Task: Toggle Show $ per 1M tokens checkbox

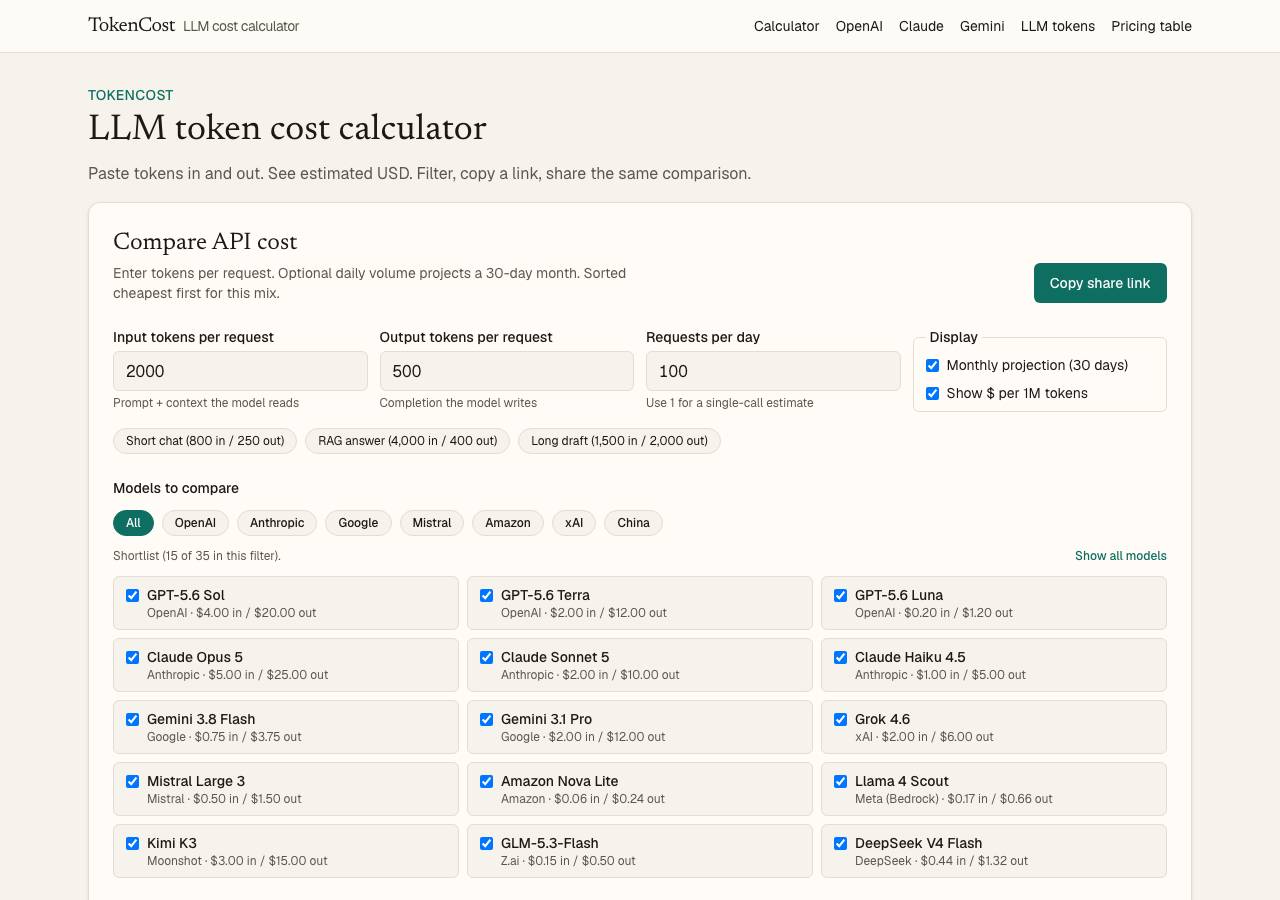Action: pos(932,393)
